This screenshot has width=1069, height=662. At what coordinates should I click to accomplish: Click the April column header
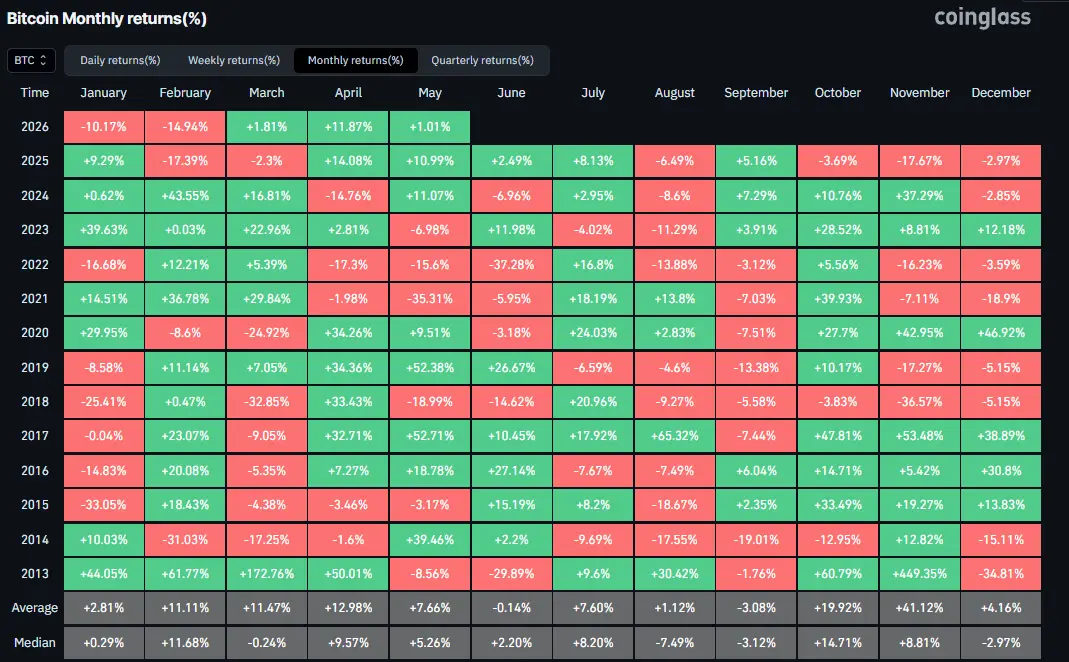(x=348, y=93)
